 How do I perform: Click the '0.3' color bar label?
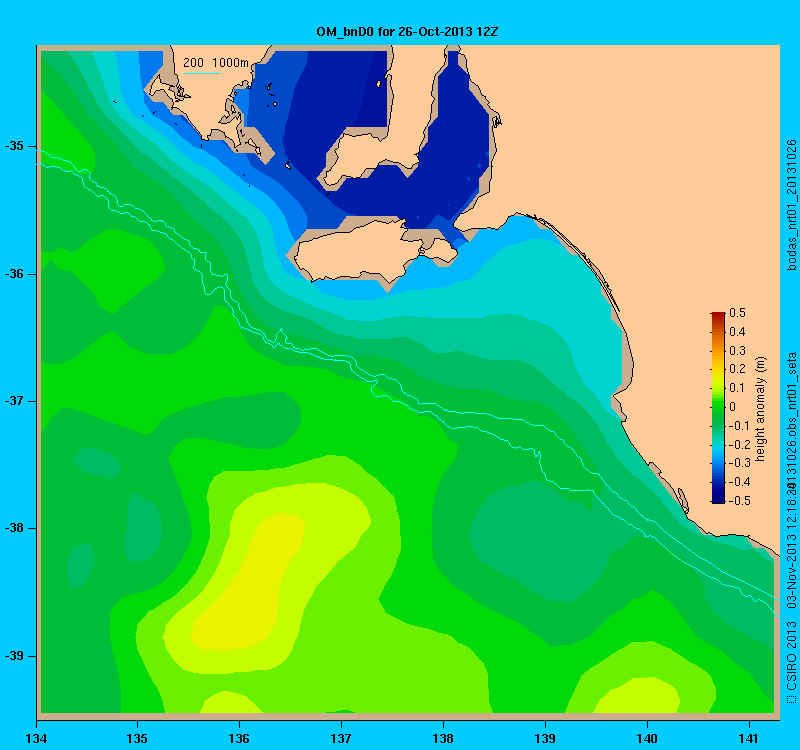pyautogui.click(x=737, y=351)
